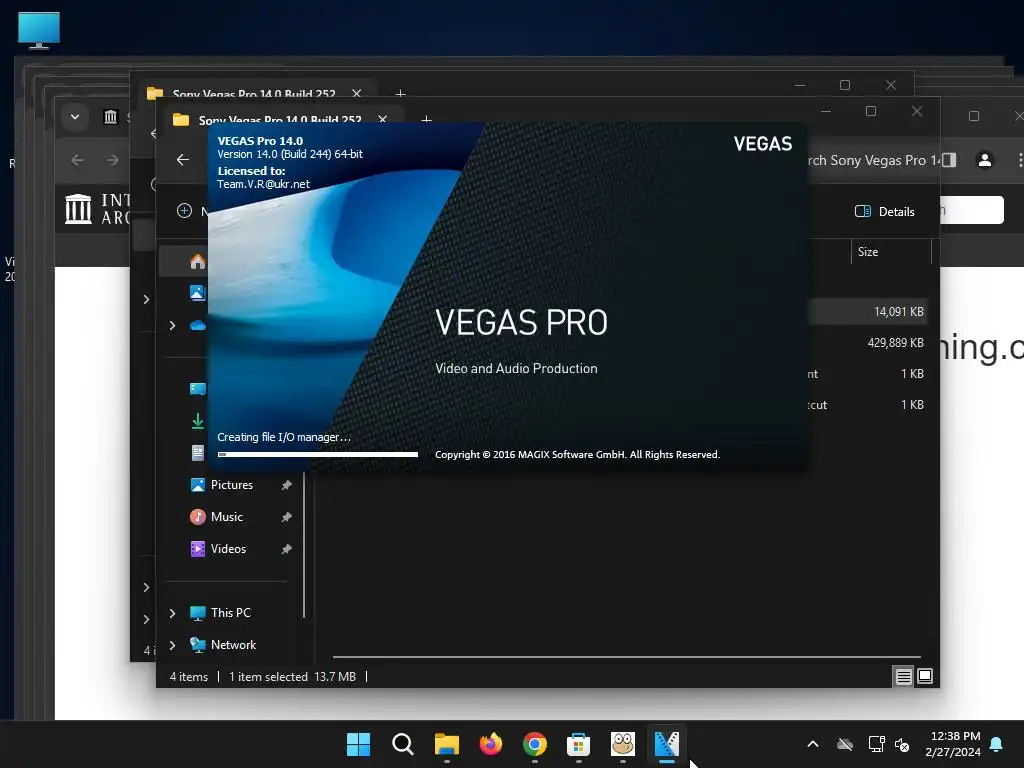Go forward in the Chrome window behind
The height and width of the screenshot is (768, 1024).
pos(112,160)
